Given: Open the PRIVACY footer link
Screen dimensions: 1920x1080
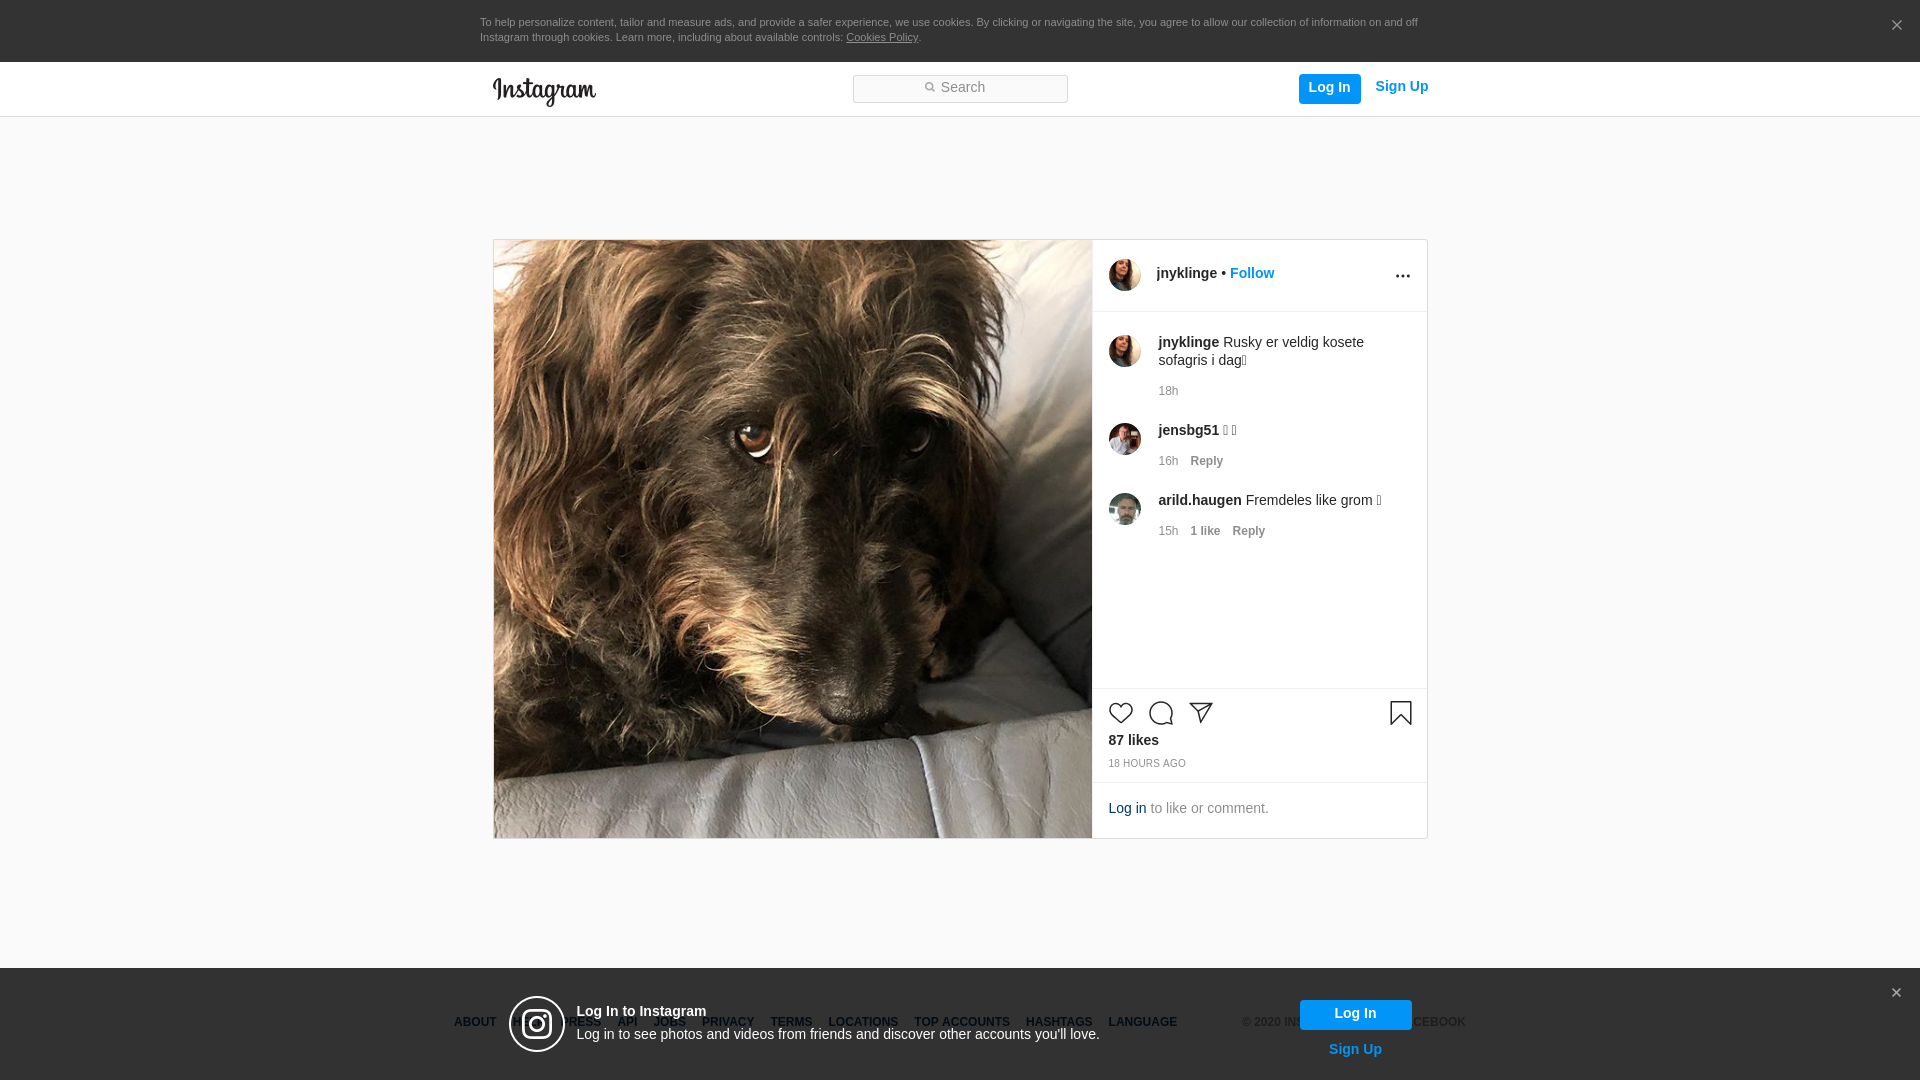Looking at the screenshot, I should 728,1022.
